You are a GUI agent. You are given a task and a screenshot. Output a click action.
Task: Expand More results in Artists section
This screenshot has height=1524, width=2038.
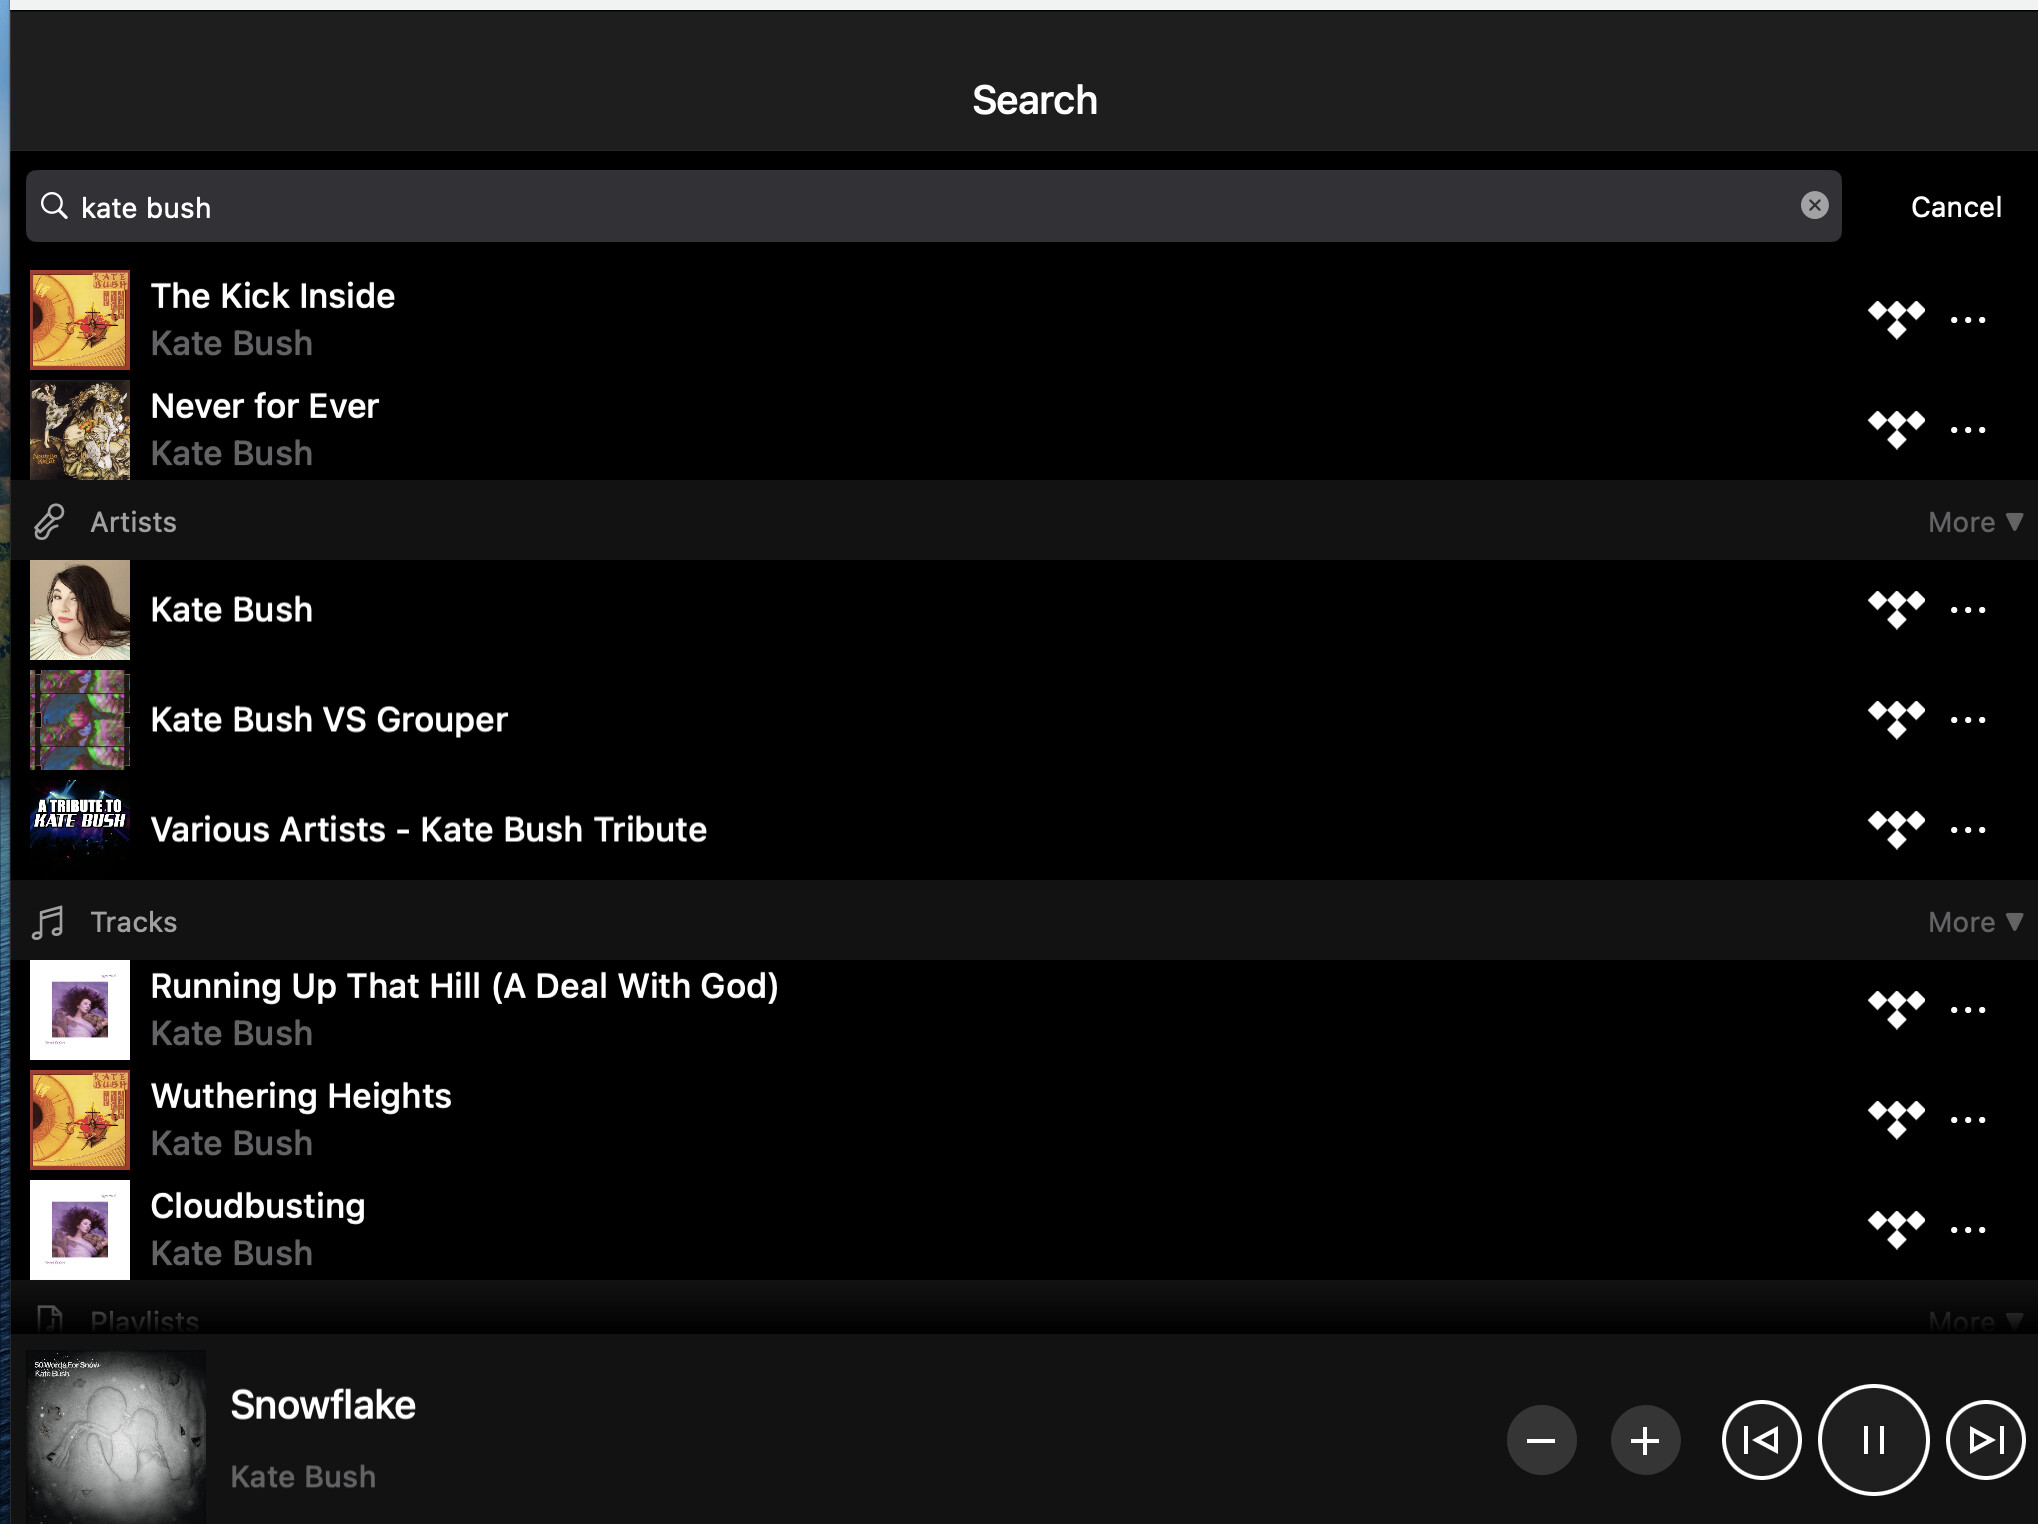[1974, 522]
